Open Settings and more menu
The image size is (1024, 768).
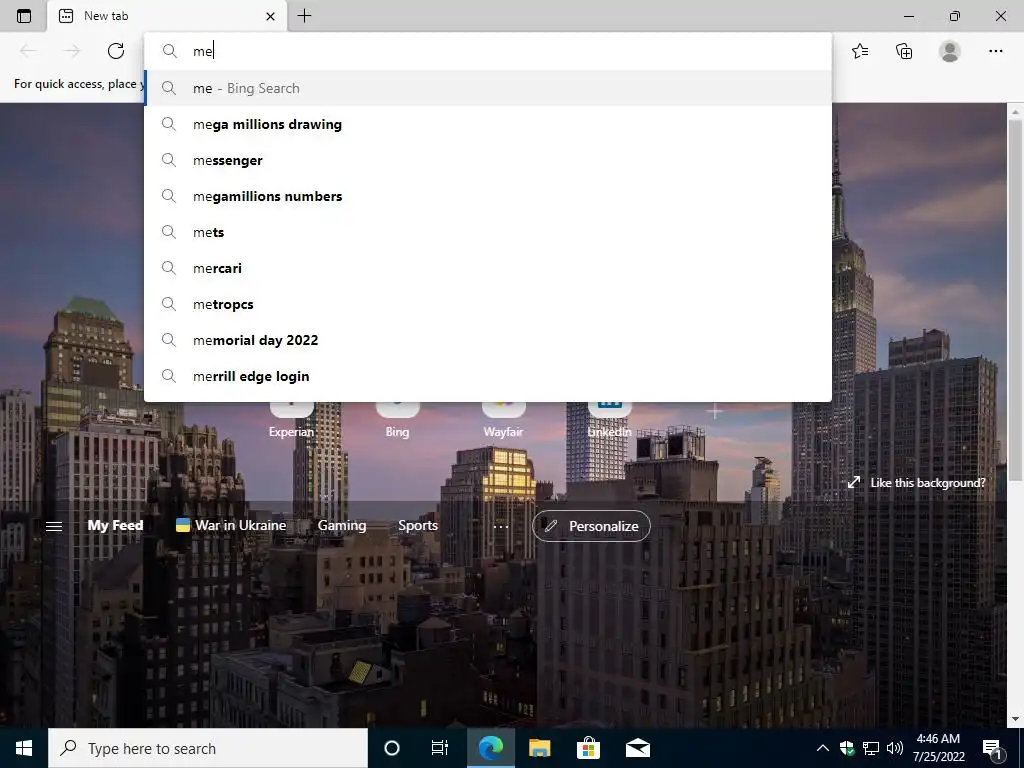coord(995,51)
